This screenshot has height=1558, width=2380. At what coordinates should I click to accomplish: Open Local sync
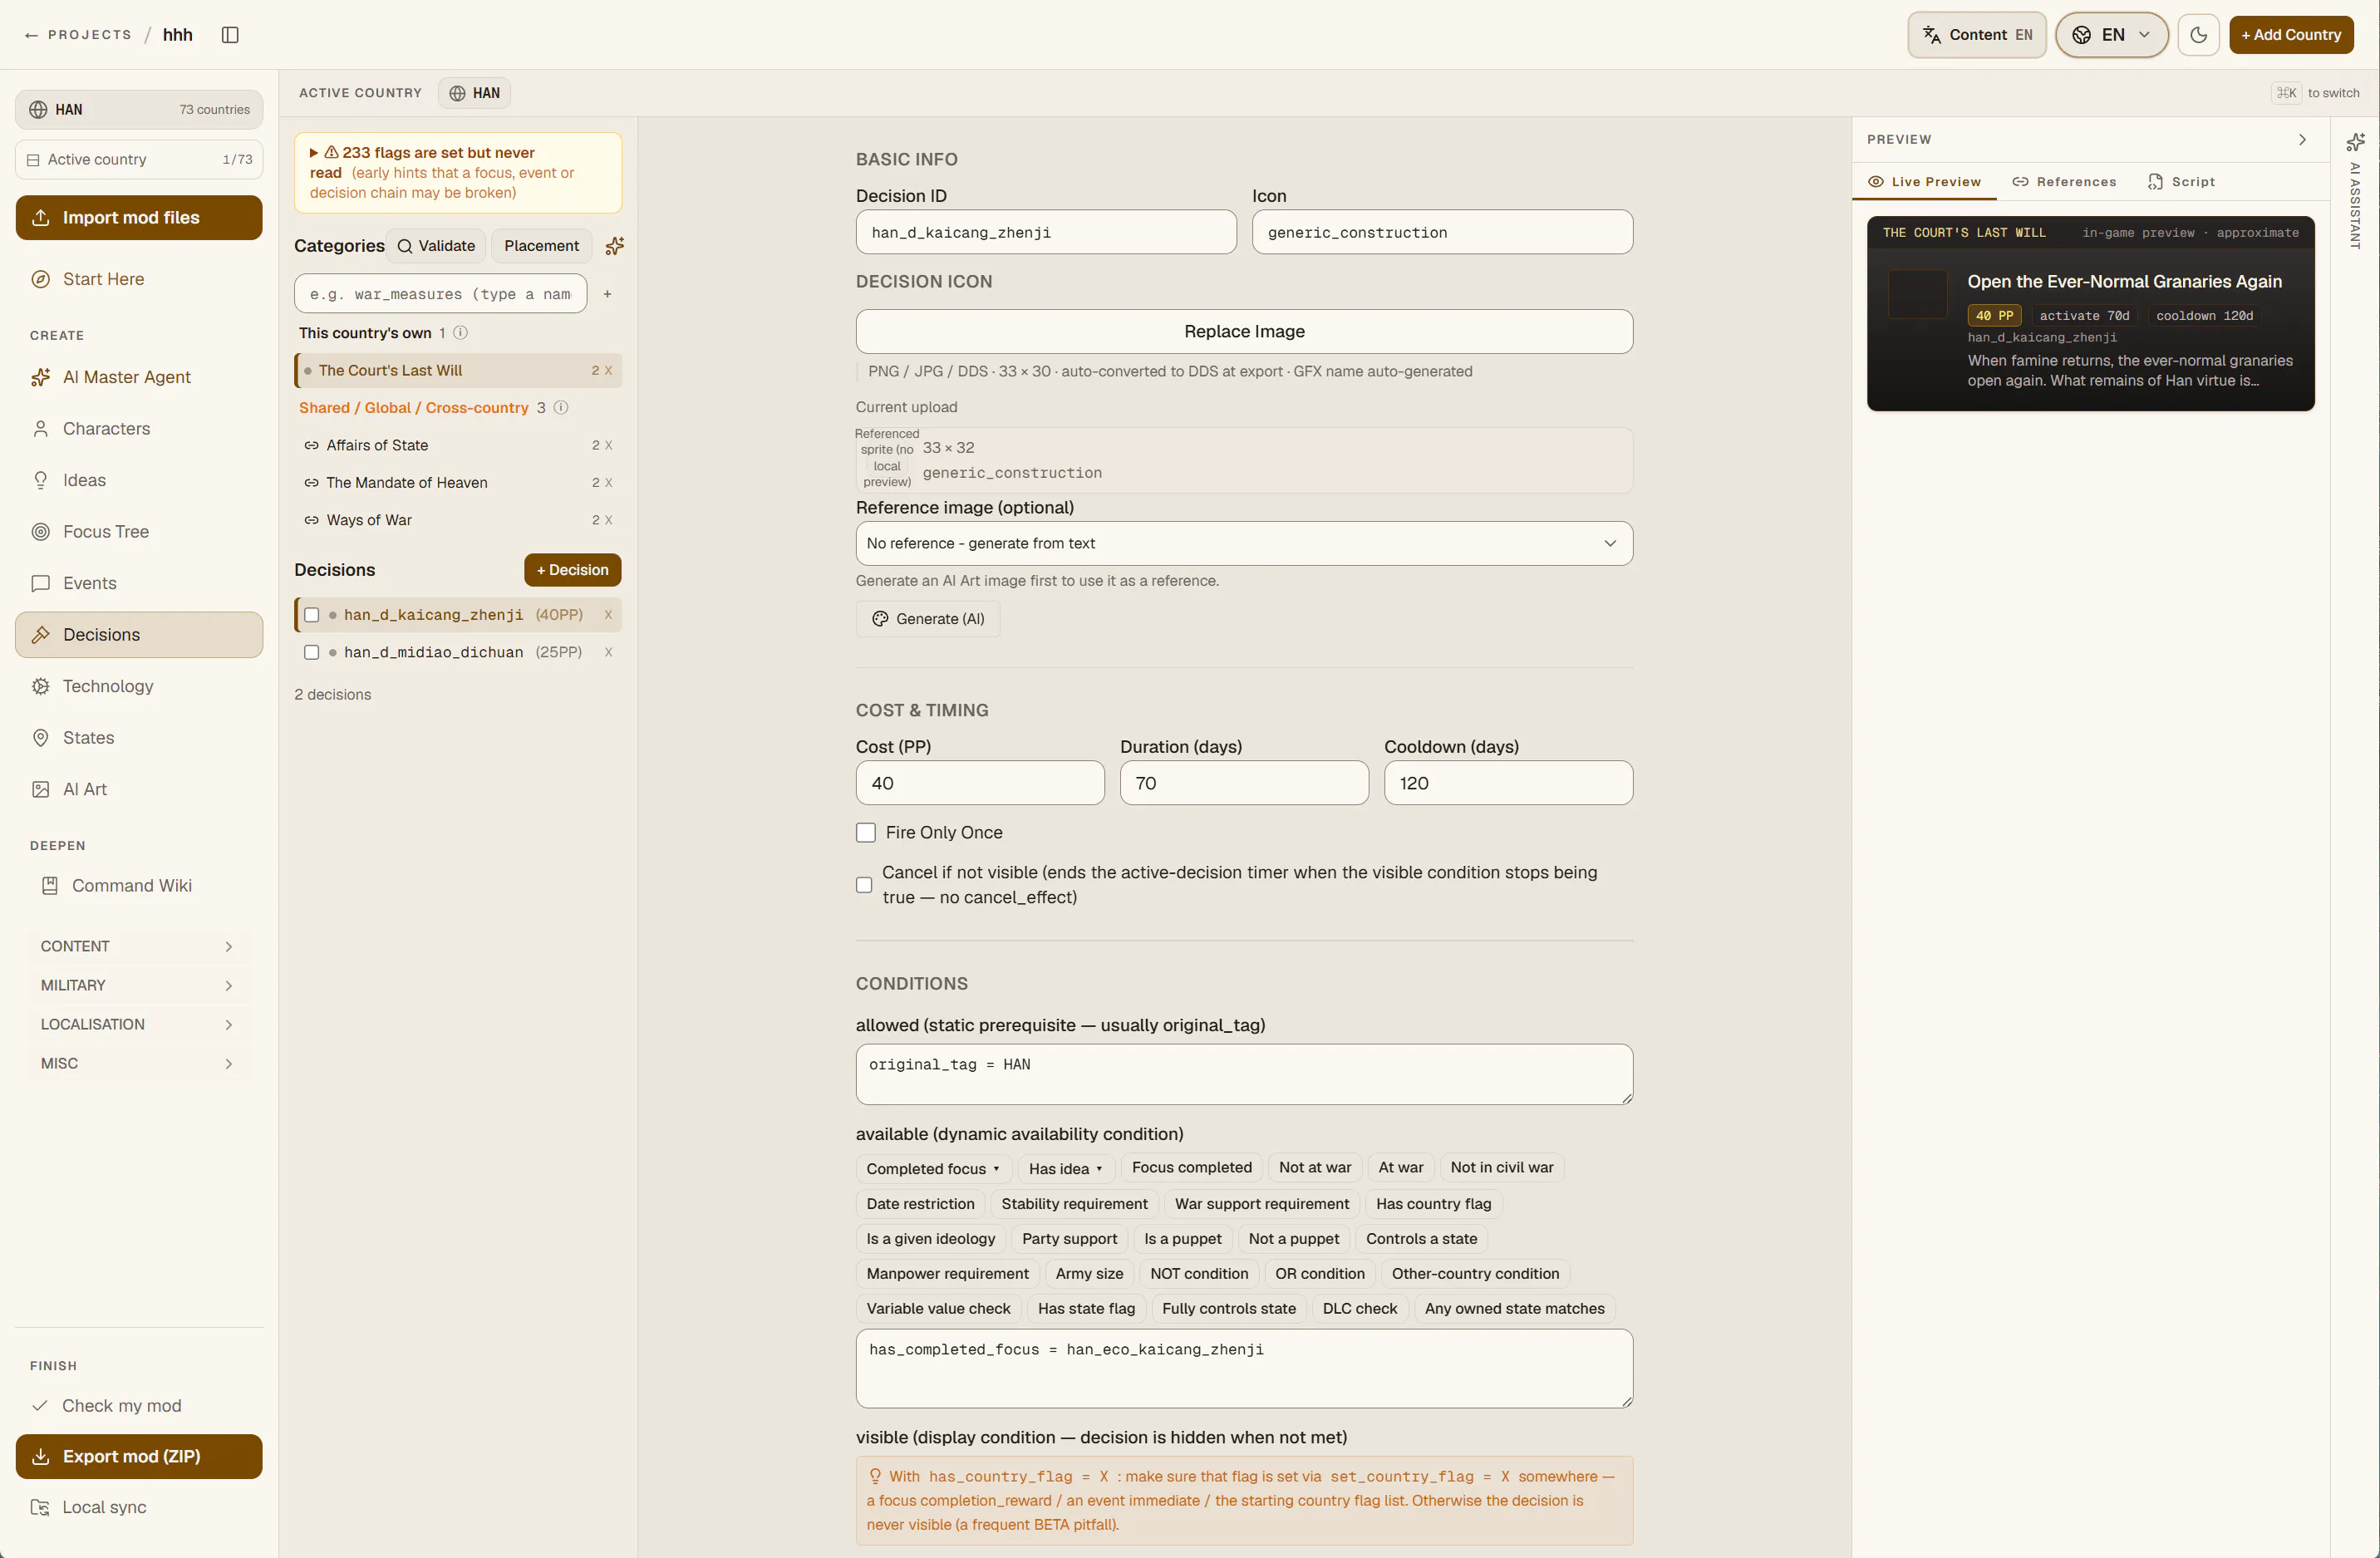(139, 1507)
